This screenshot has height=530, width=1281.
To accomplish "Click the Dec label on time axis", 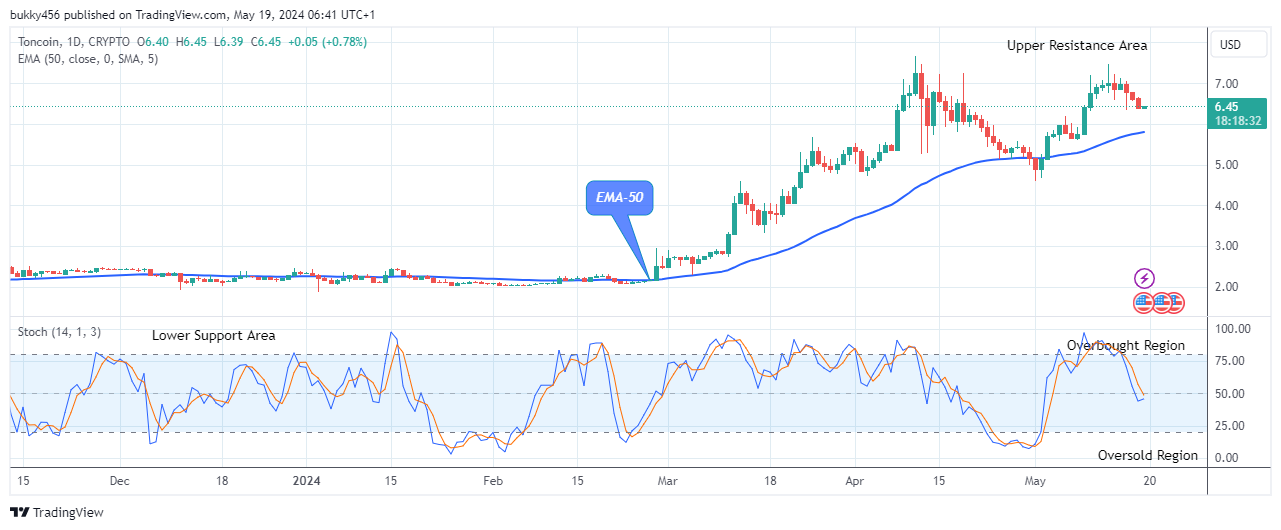I will pyautogui.click(x=118, y=480).
